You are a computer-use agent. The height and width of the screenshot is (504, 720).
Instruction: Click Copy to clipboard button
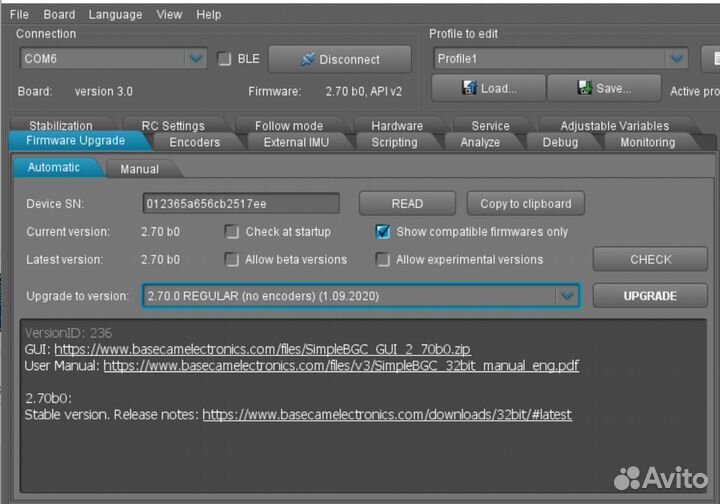[525, 204]
